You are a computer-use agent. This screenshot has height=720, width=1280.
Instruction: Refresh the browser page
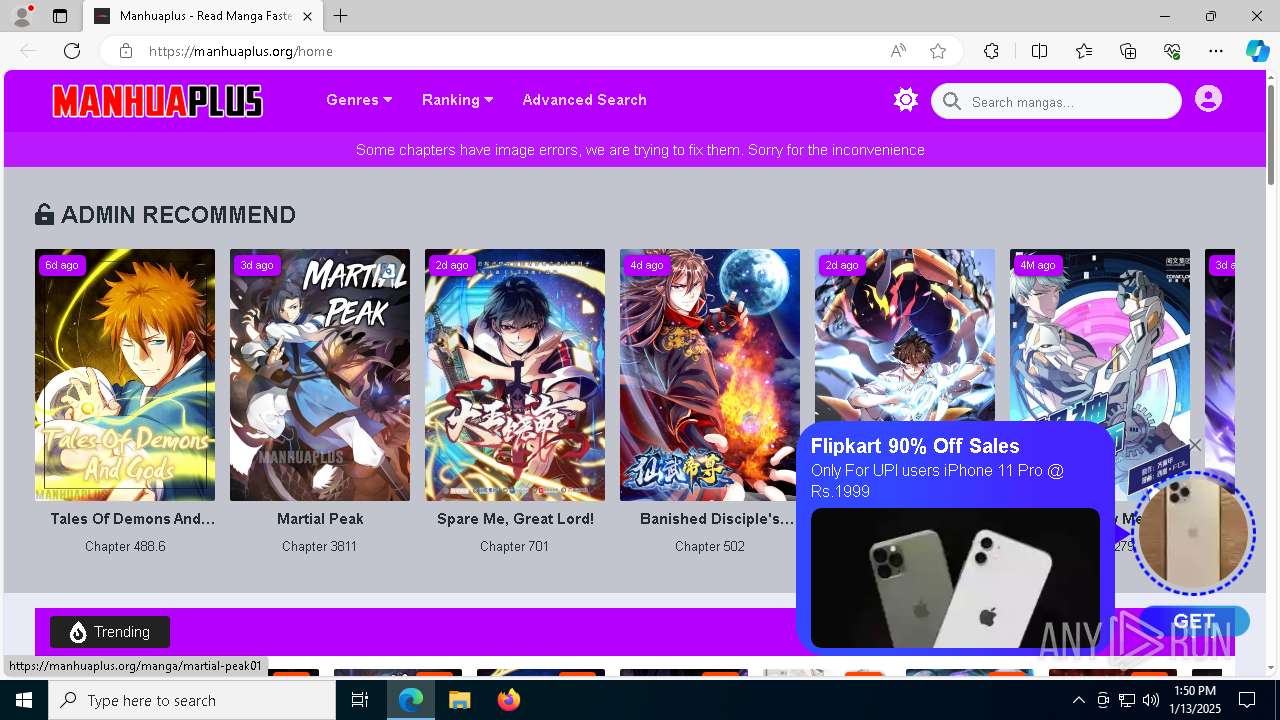pyautogui.click(x=72, y=51)
